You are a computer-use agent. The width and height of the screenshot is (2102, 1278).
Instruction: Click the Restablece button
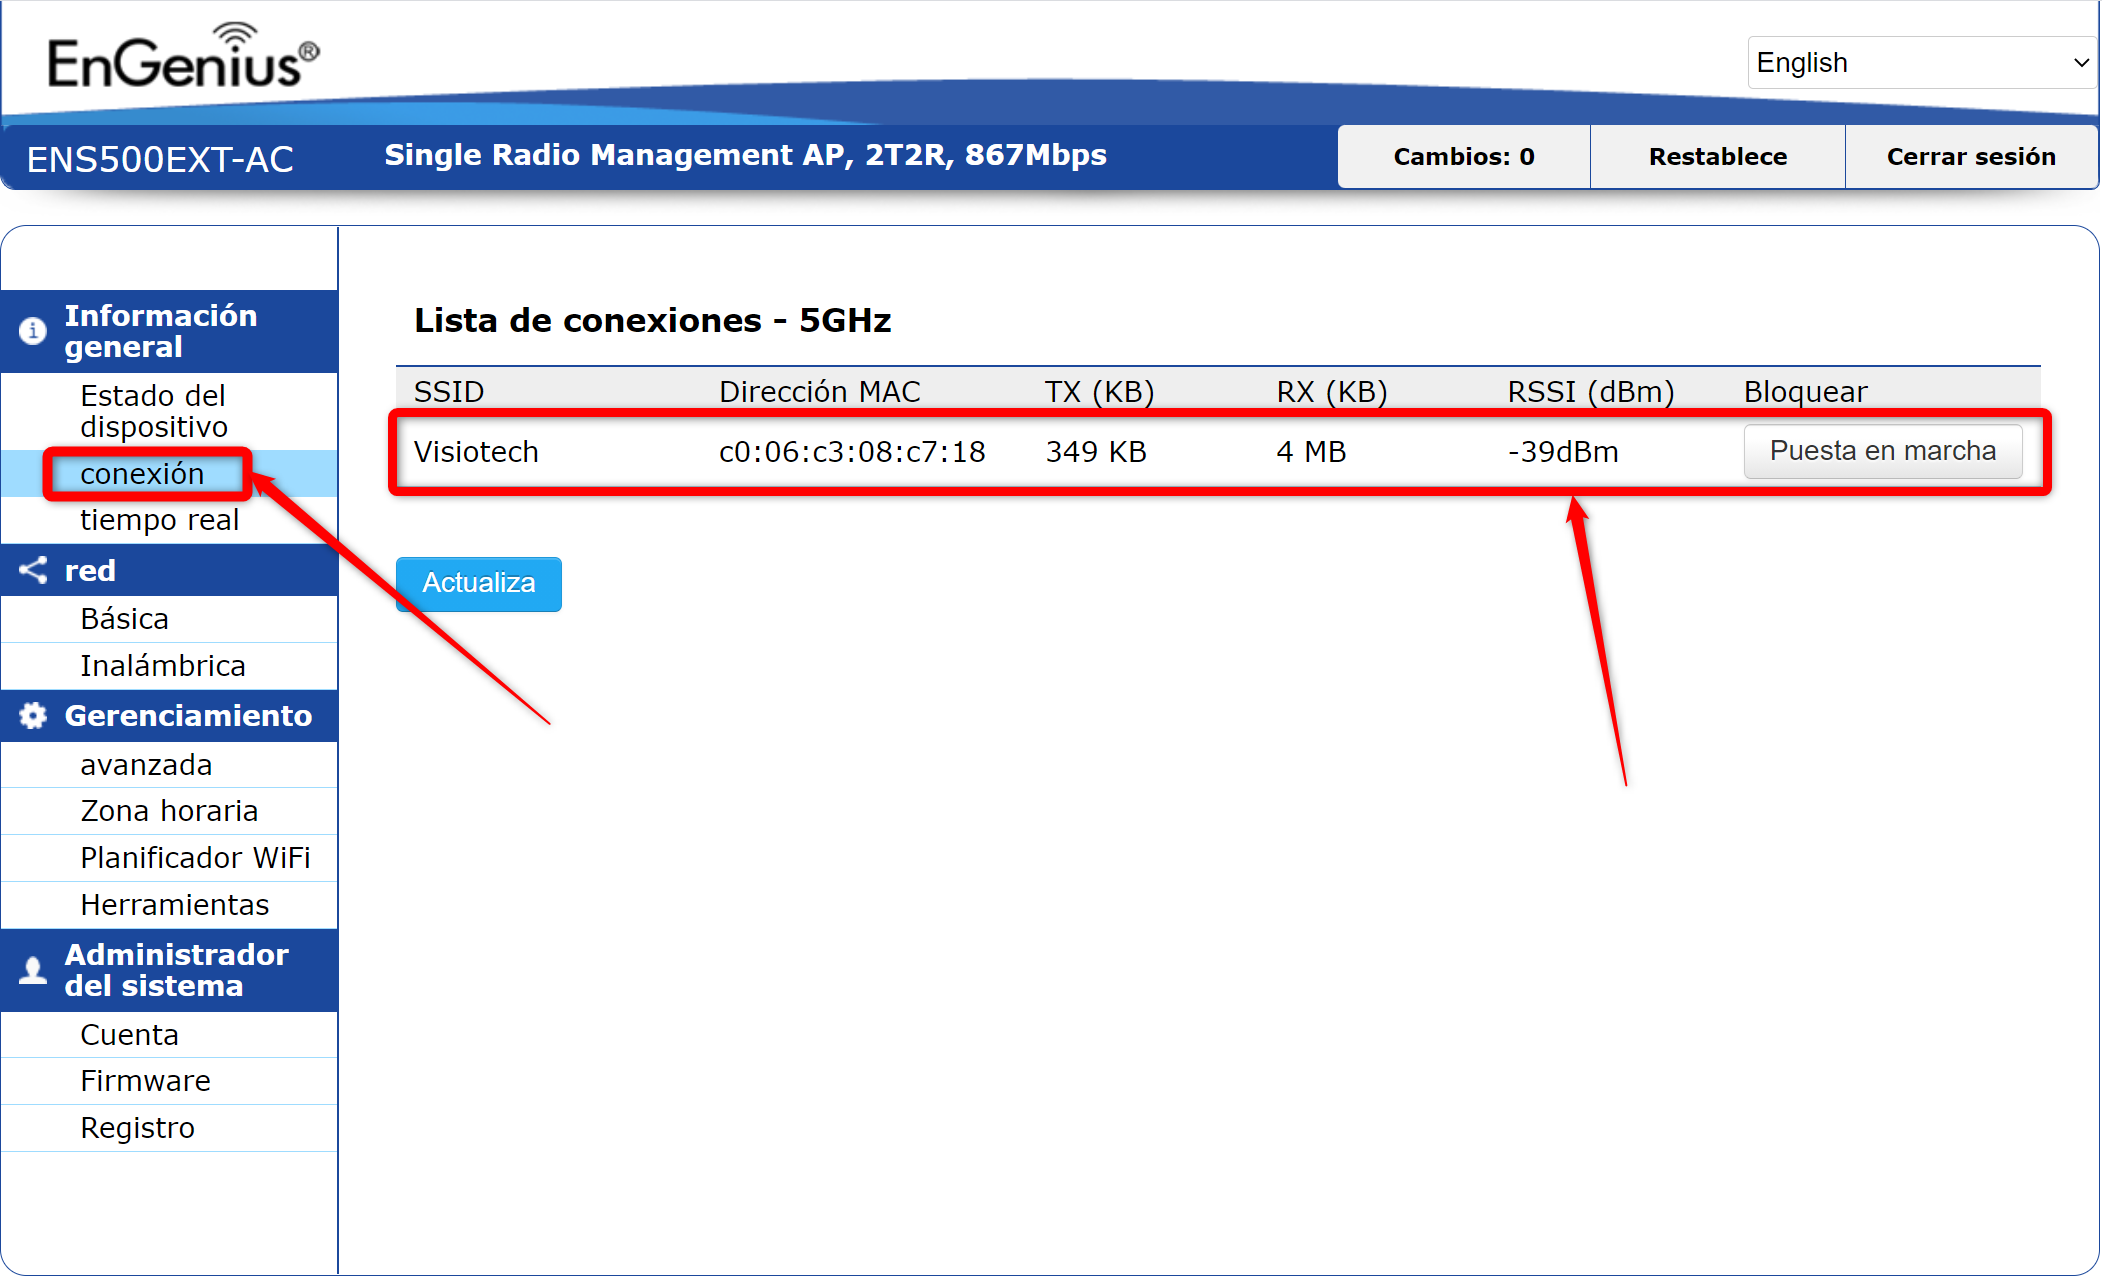[x=1718, y=157]
